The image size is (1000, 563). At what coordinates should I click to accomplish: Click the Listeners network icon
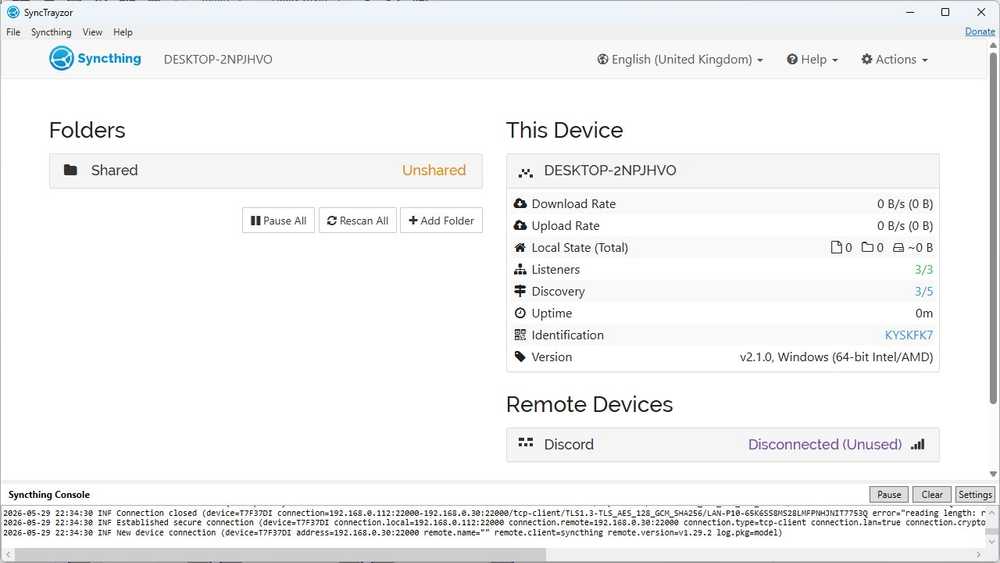(x=520, y=269)
